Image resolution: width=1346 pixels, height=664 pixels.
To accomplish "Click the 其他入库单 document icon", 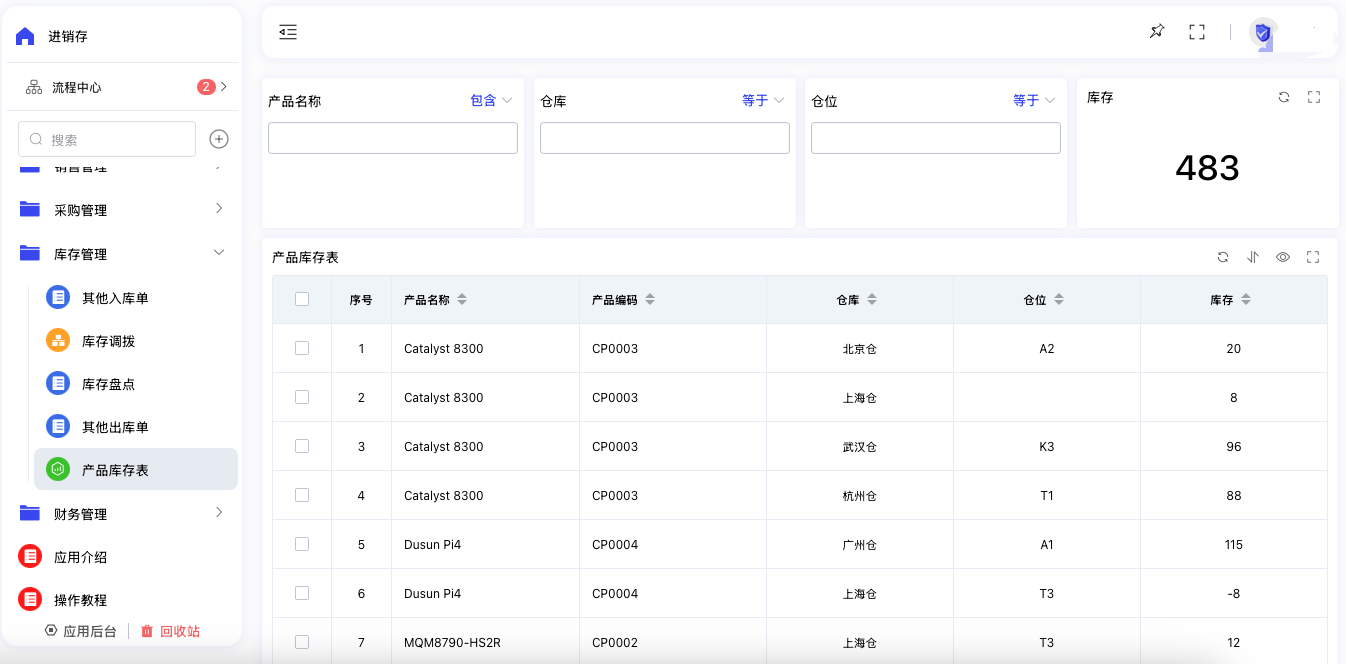I will click(x=58, y=298).
